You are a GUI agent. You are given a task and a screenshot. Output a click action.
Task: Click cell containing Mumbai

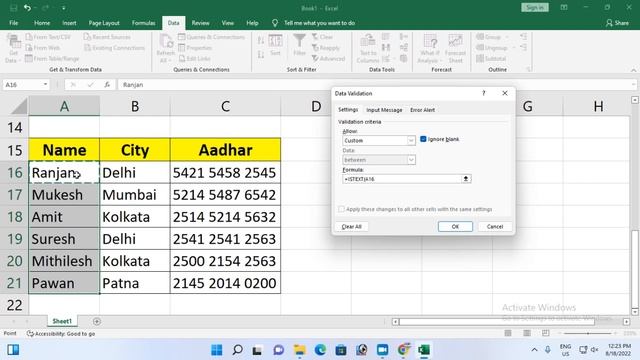[135, 195]
